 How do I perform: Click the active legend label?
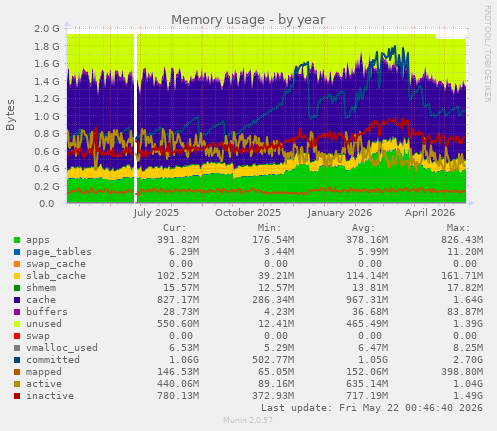(x=44, y=384)
